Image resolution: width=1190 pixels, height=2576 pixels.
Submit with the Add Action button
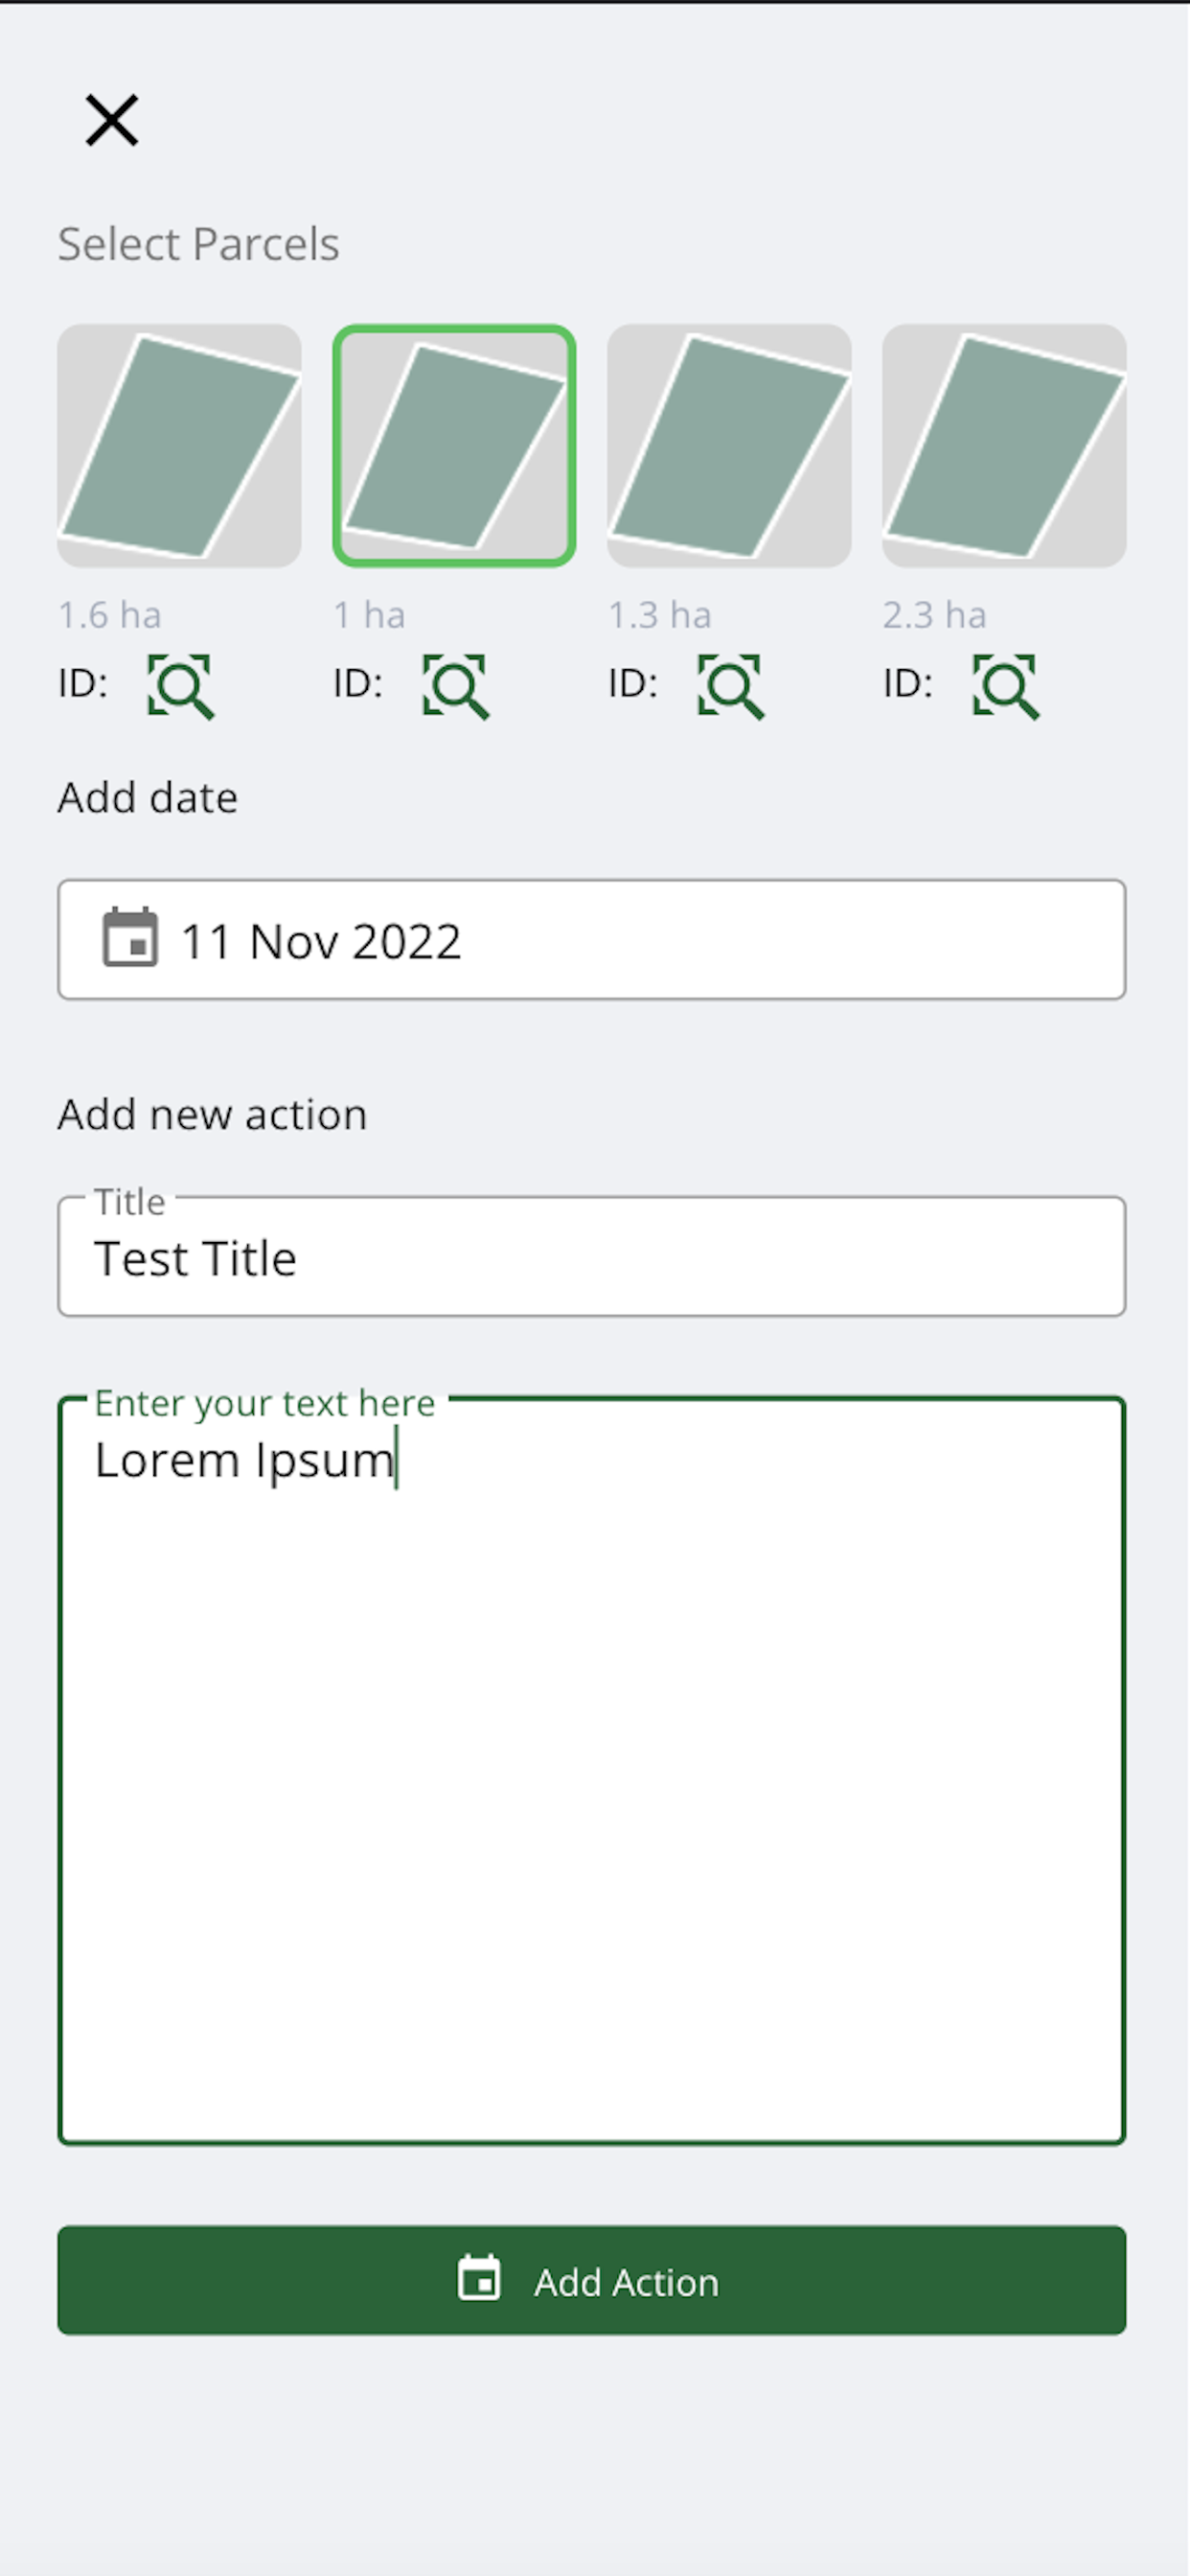coord(592,2280)
